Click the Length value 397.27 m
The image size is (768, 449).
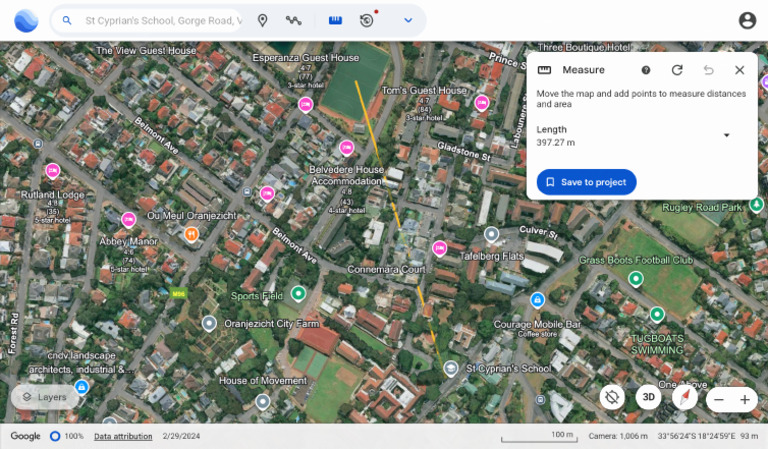(x=555, y=142)
